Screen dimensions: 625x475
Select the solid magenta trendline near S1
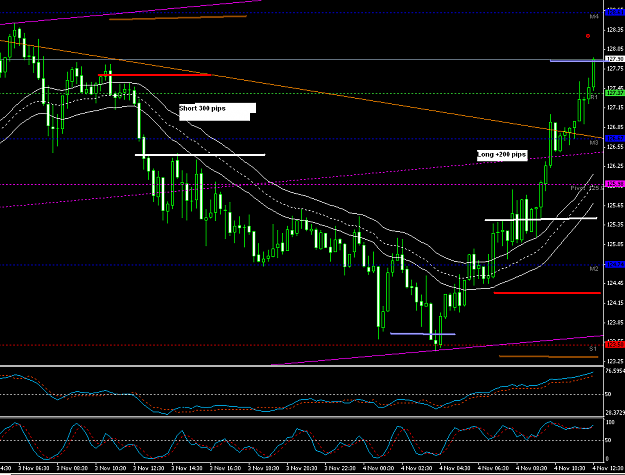(437, 350)
